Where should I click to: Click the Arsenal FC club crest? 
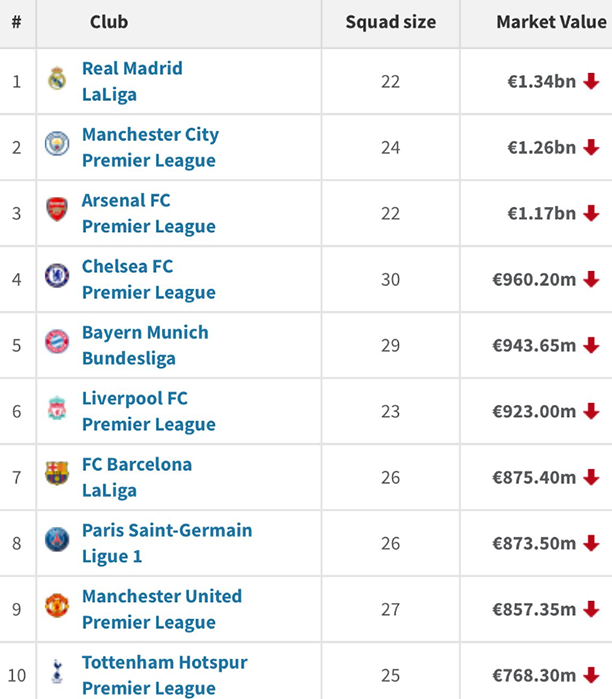pos(57,210)
